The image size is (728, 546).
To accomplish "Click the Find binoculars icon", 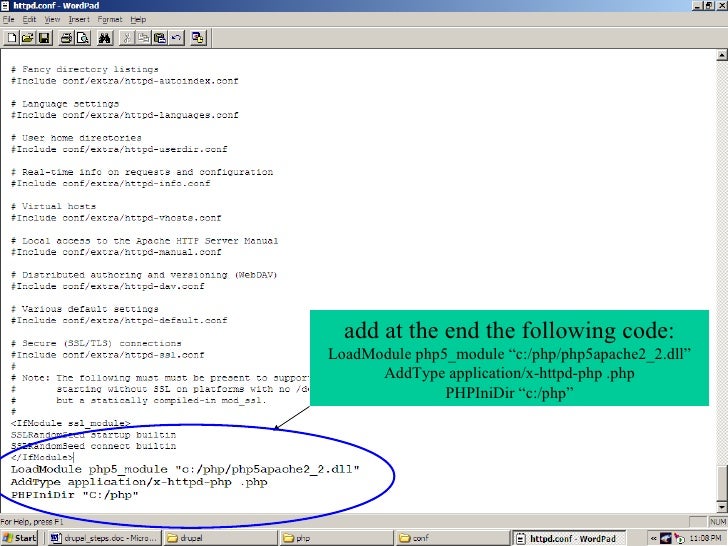I will [x=104, y=38].
